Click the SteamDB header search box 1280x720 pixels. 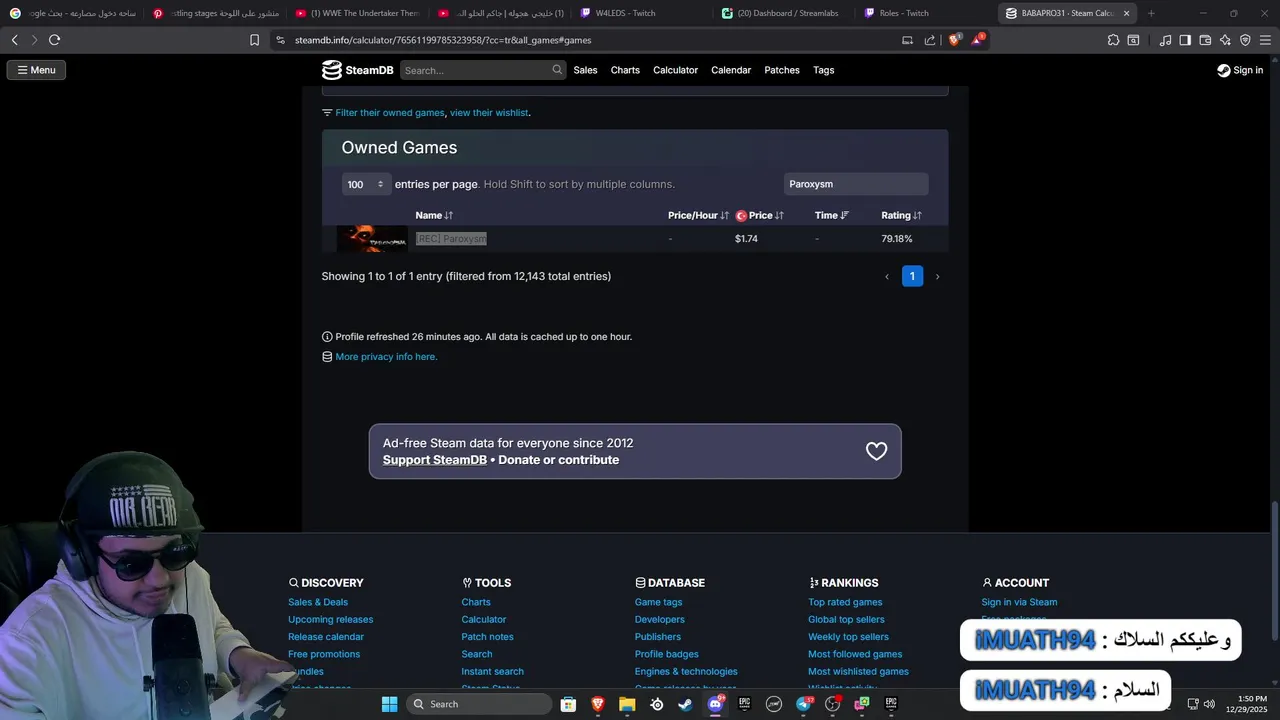(483, 70)
